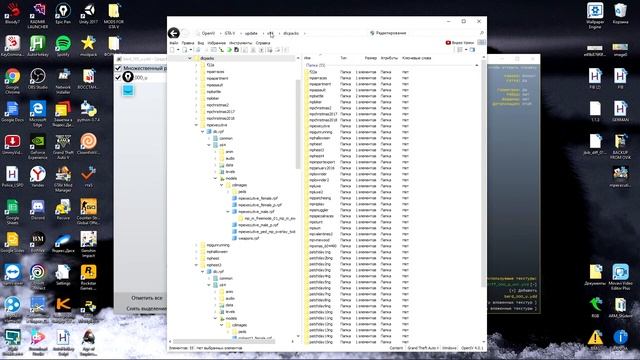The height and width of the screenshot is (360, 640).
Task: Click the OpenIV back arrow button
Action: (x=174, y=33)
